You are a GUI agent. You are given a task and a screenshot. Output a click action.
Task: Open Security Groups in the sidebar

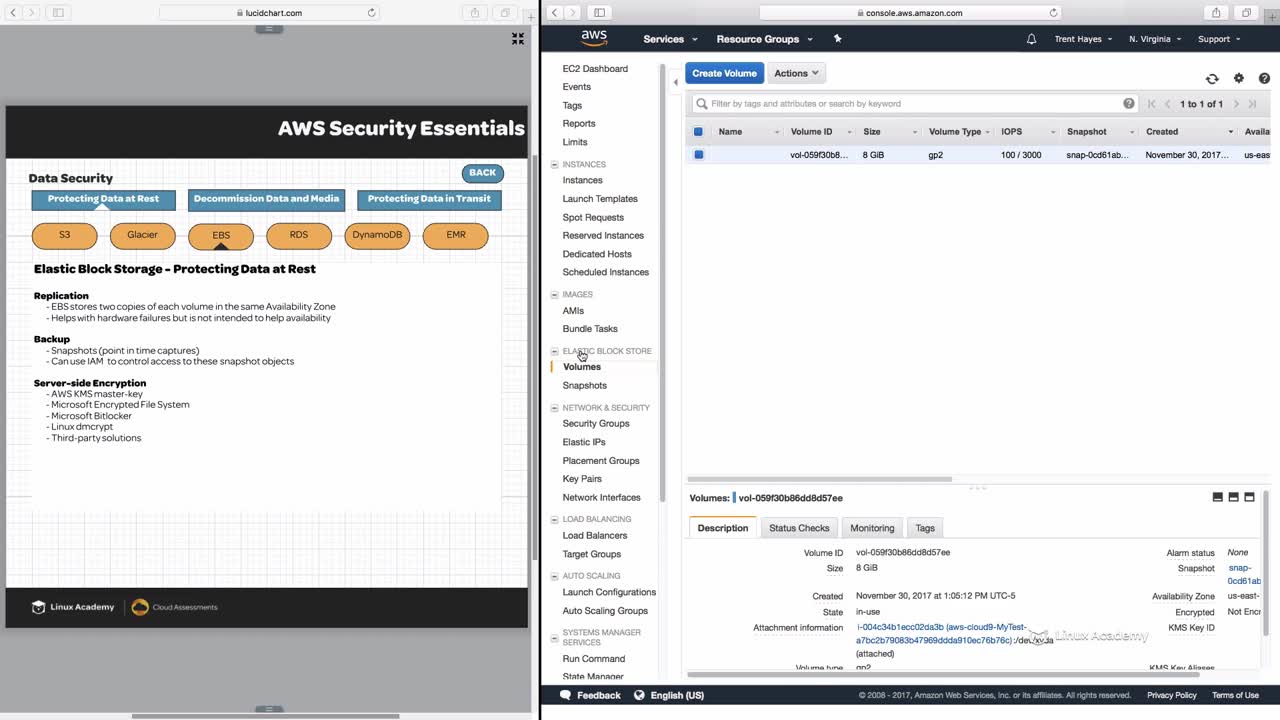click(x=596, y=424)
